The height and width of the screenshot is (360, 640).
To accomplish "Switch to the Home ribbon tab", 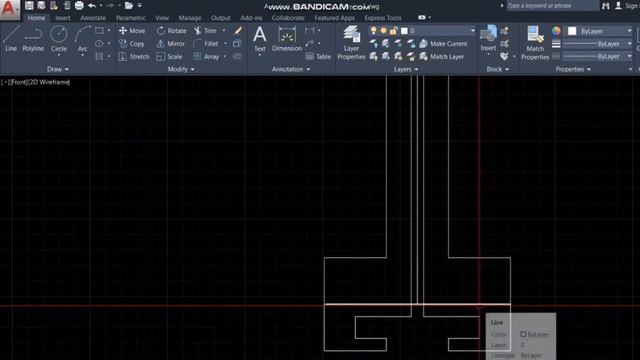I will [36, 18].
